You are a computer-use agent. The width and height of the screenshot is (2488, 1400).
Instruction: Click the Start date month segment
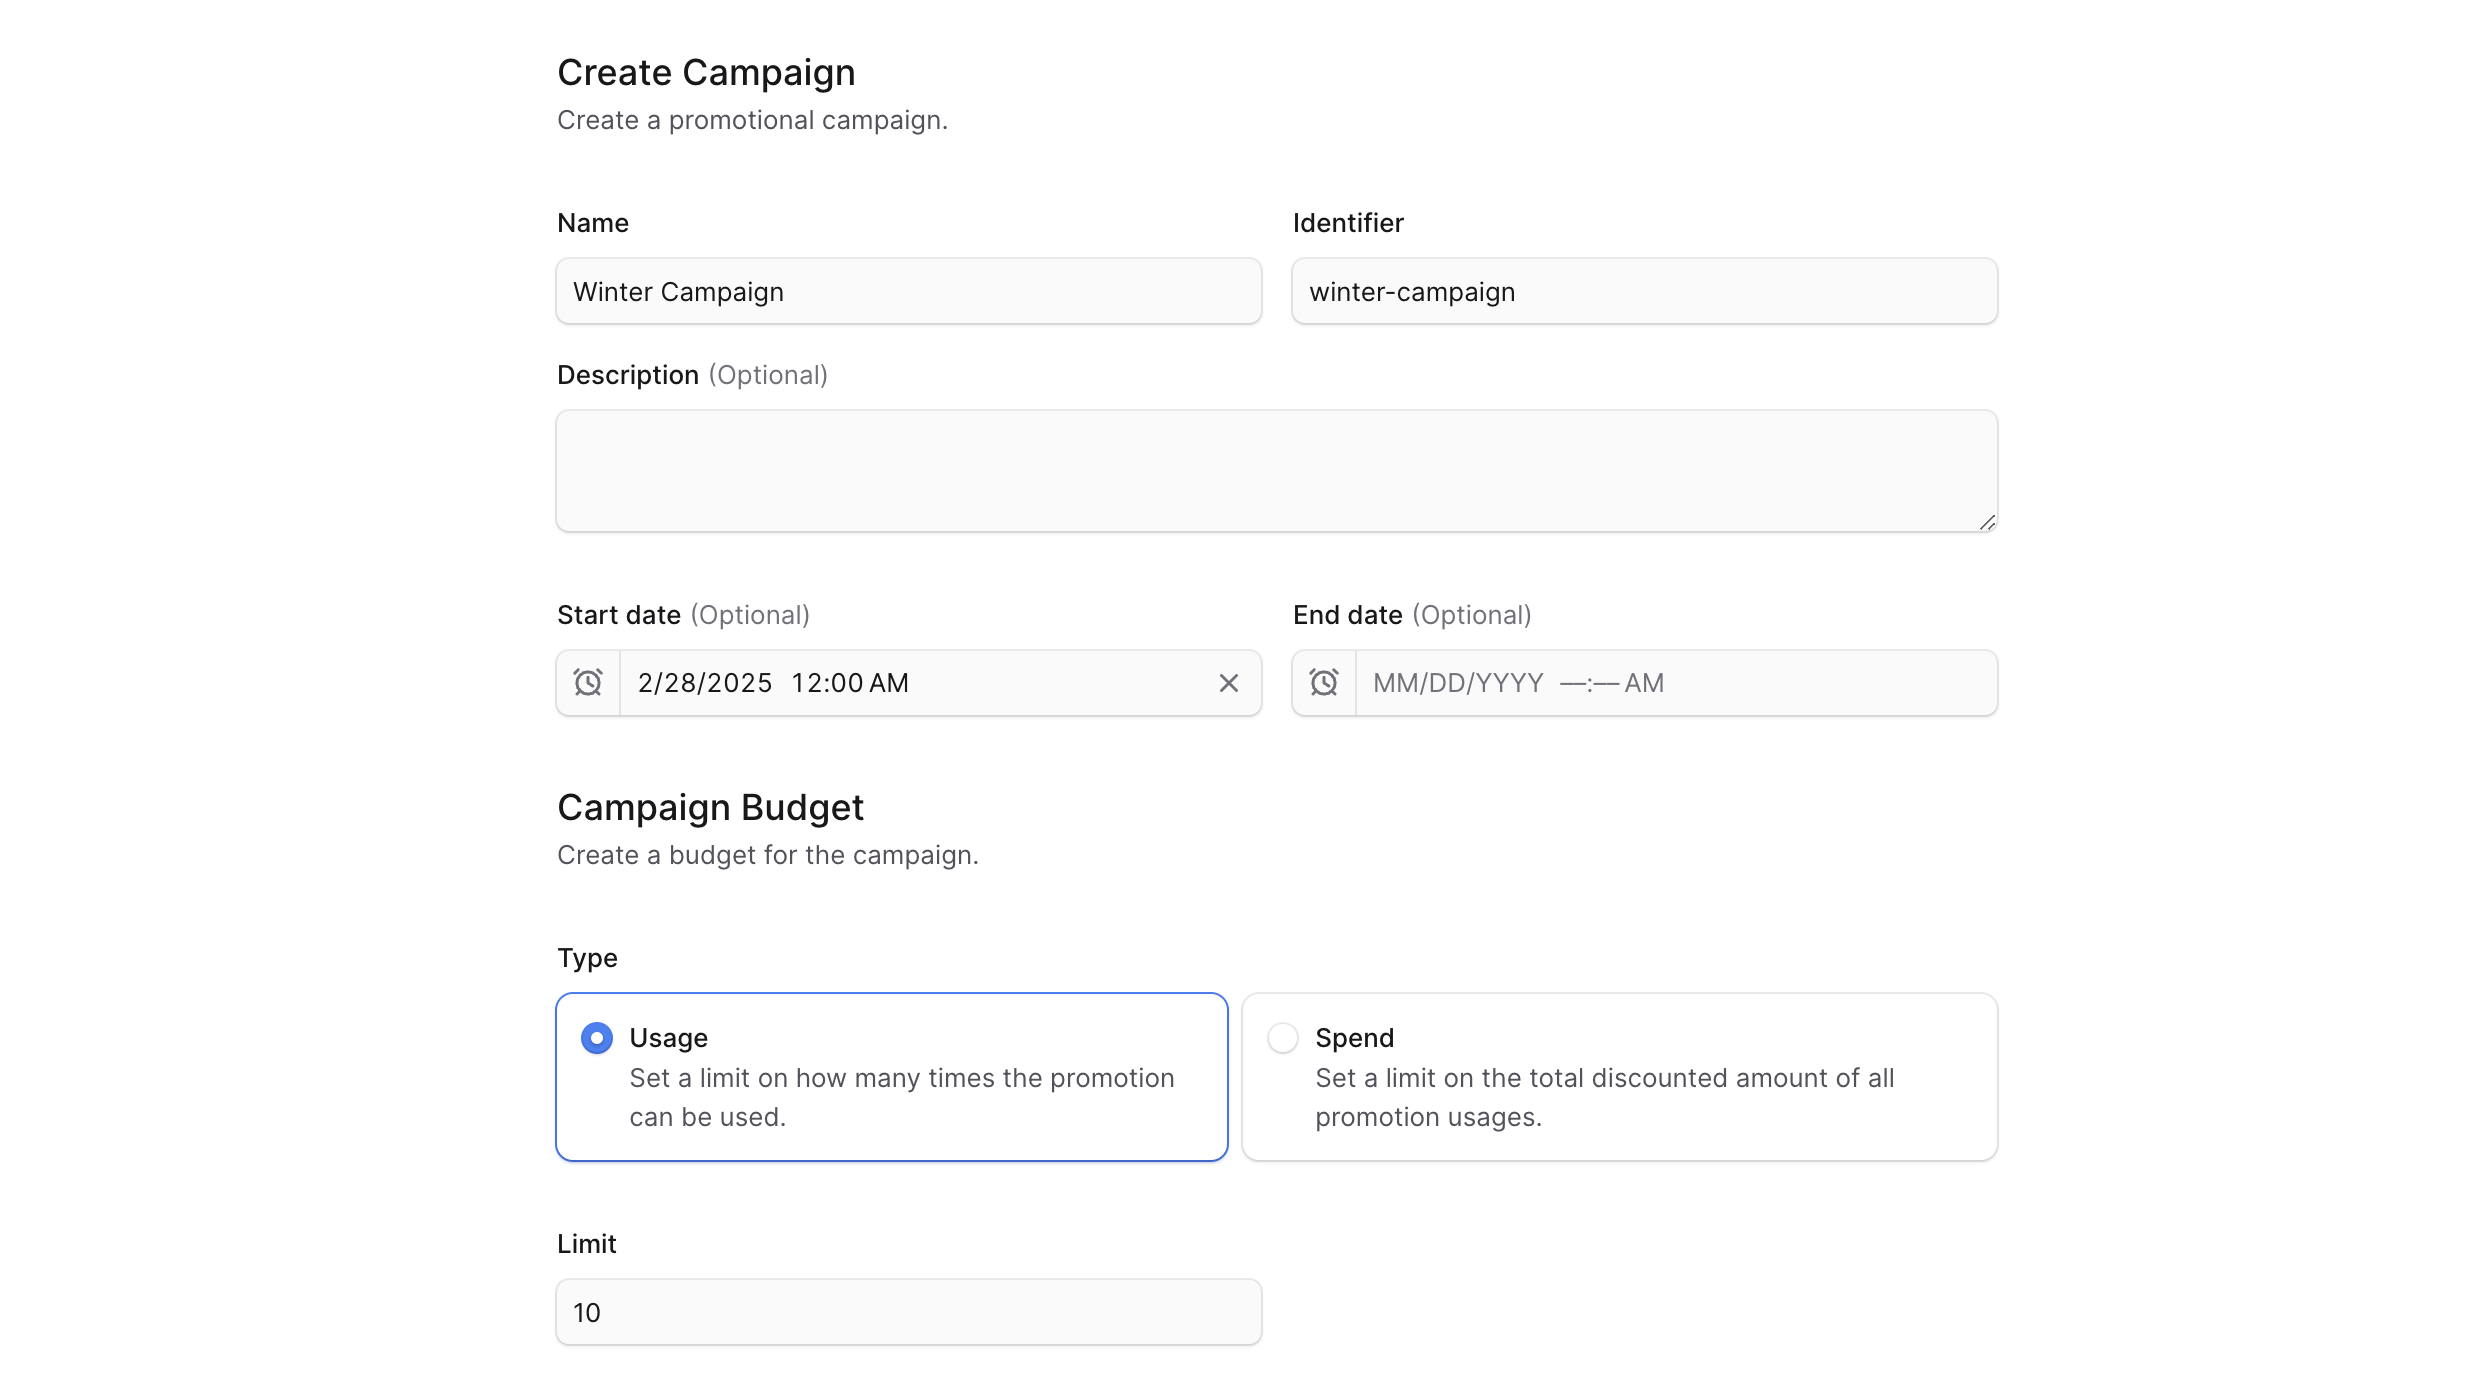click(x=645, y=683)
